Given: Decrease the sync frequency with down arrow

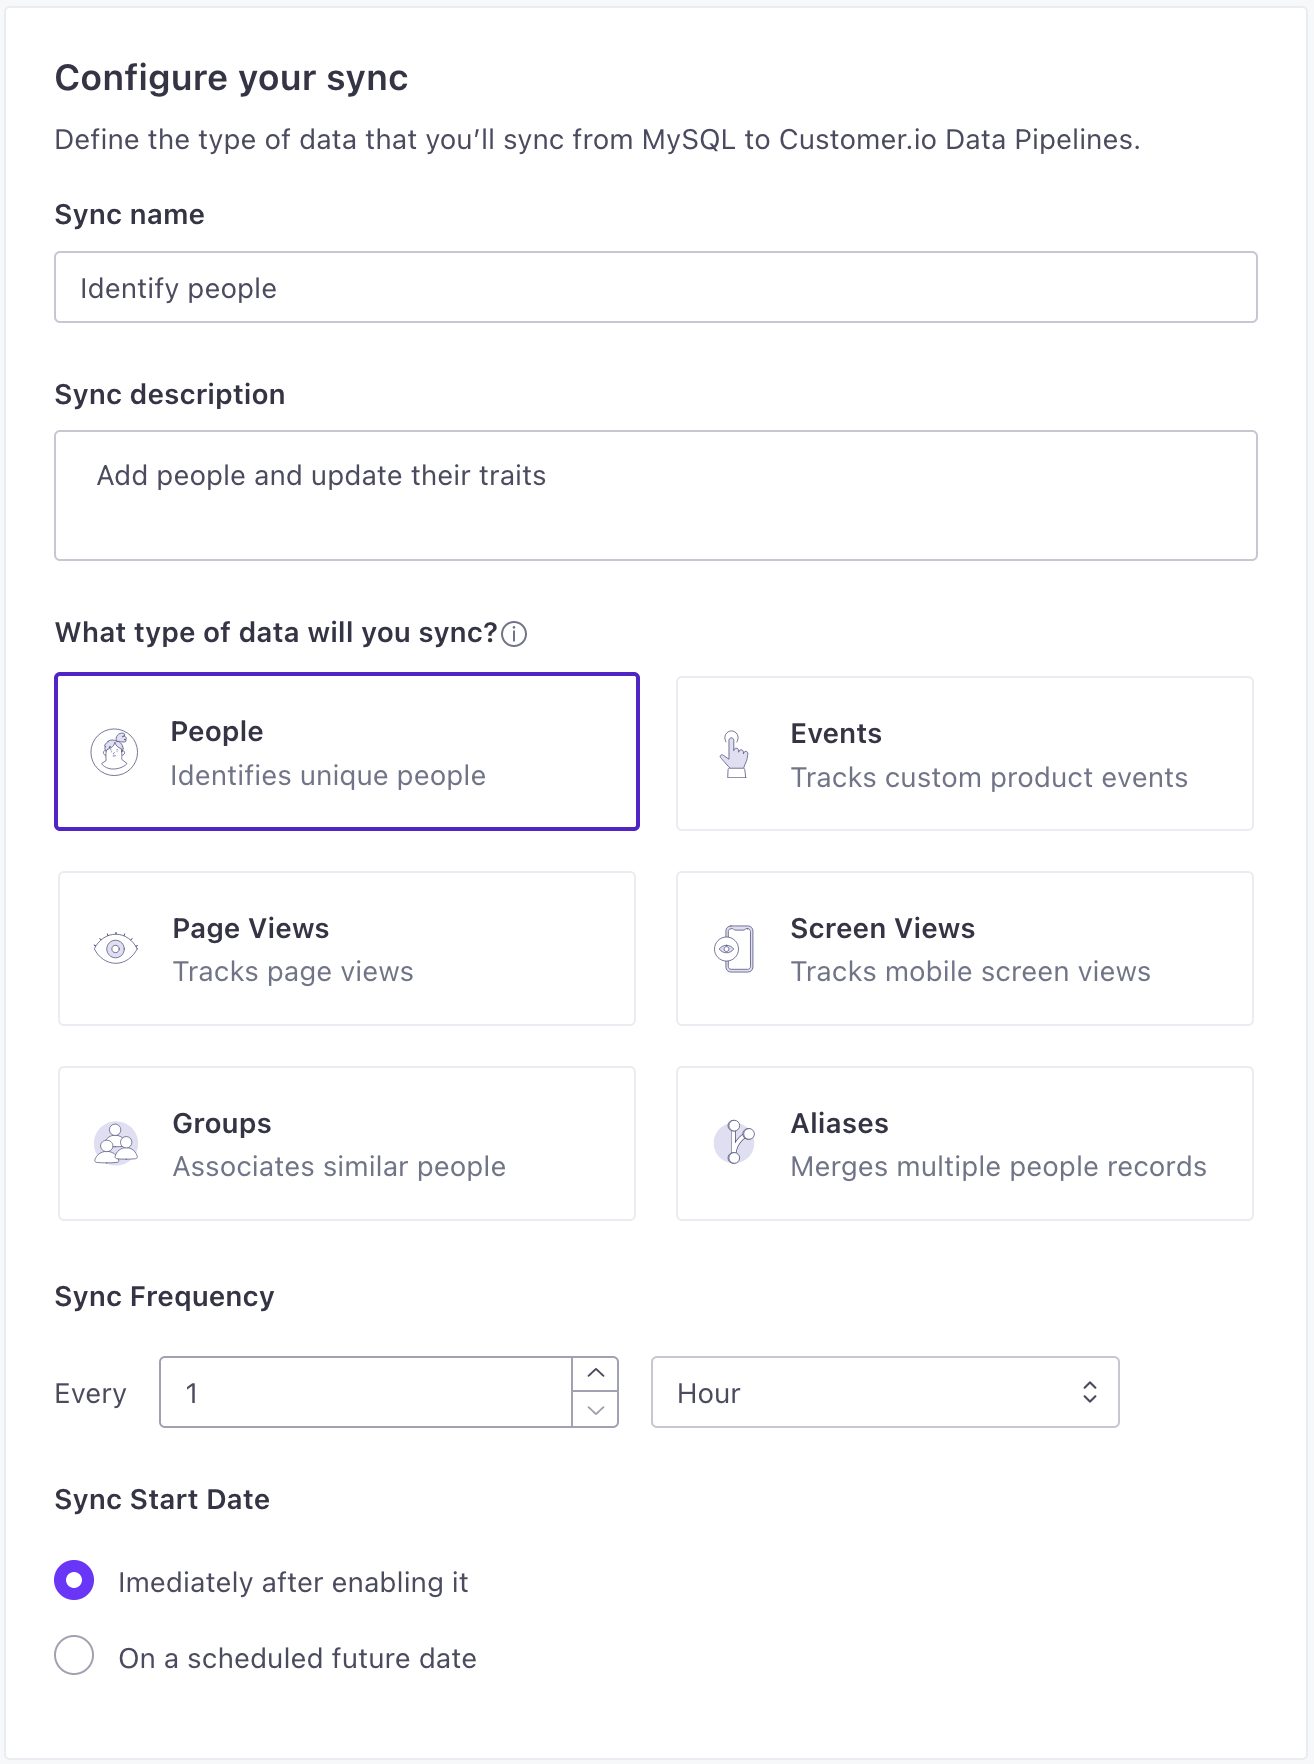Looking at the screenshot, I should pos(596,1410).
